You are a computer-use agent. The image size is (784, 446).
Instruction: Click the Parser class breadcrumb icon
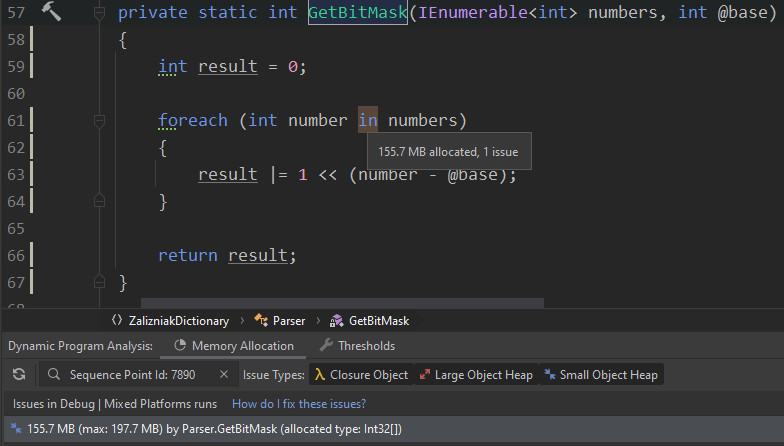click(260, 320)
